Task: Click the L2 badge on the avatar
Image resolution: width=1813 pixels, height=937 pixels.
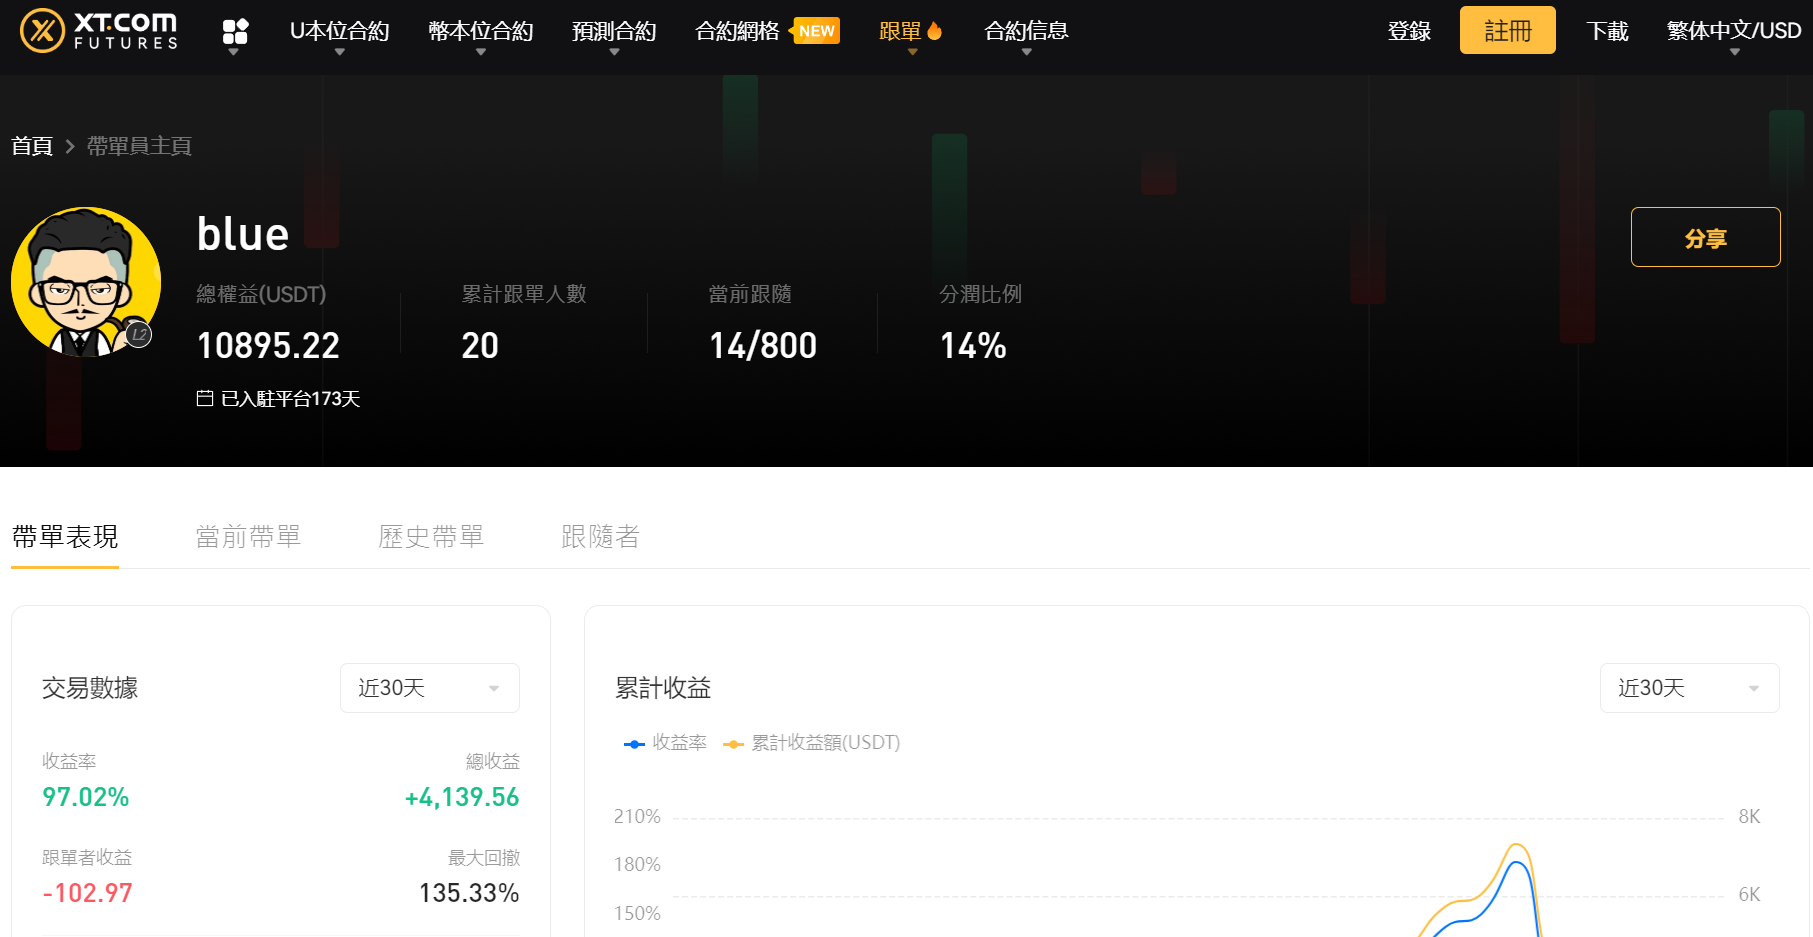Action: pyautogui.click(x=139, y=335)
